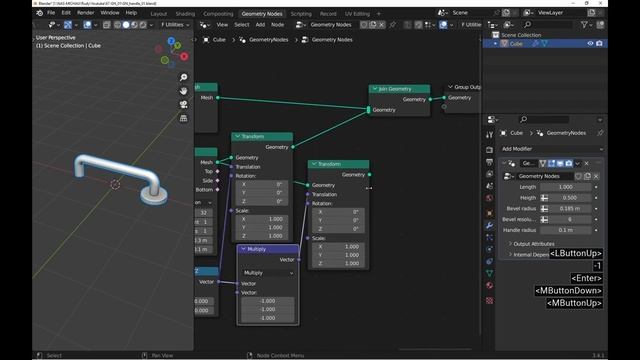Open the Physics properties tab icon
Viewport: 640px width, 360px height.
point(489,249)
